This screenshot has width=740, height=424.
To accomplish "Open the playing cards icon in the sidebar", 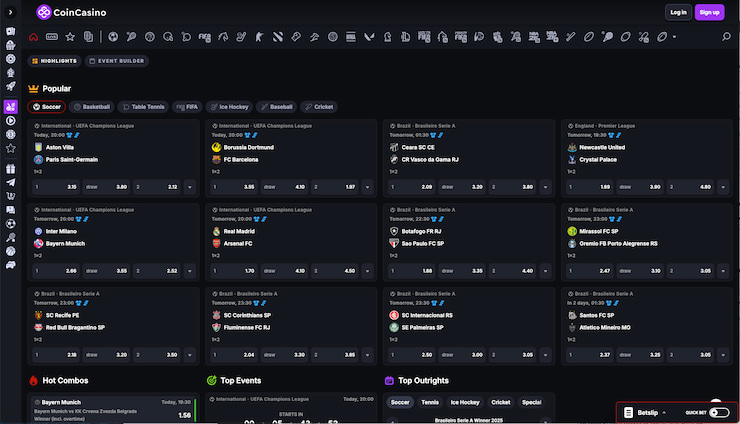I will (10, 31).
